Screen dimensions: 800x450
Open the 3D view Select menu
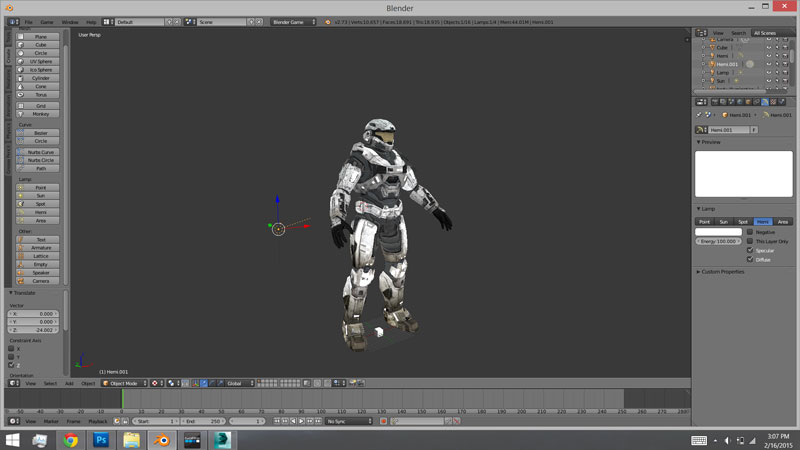click(50, 383)
